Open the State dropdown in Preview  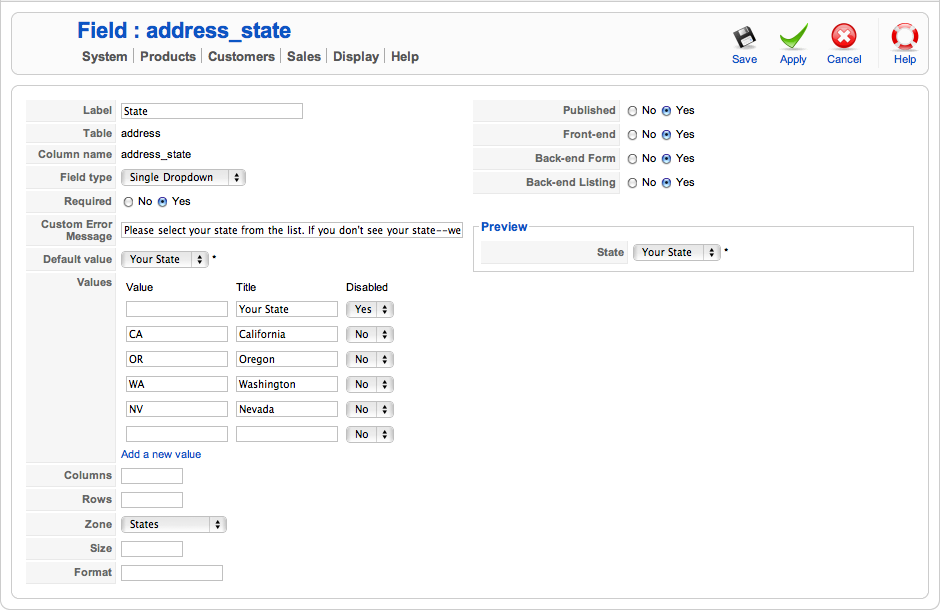coord(677,253)
